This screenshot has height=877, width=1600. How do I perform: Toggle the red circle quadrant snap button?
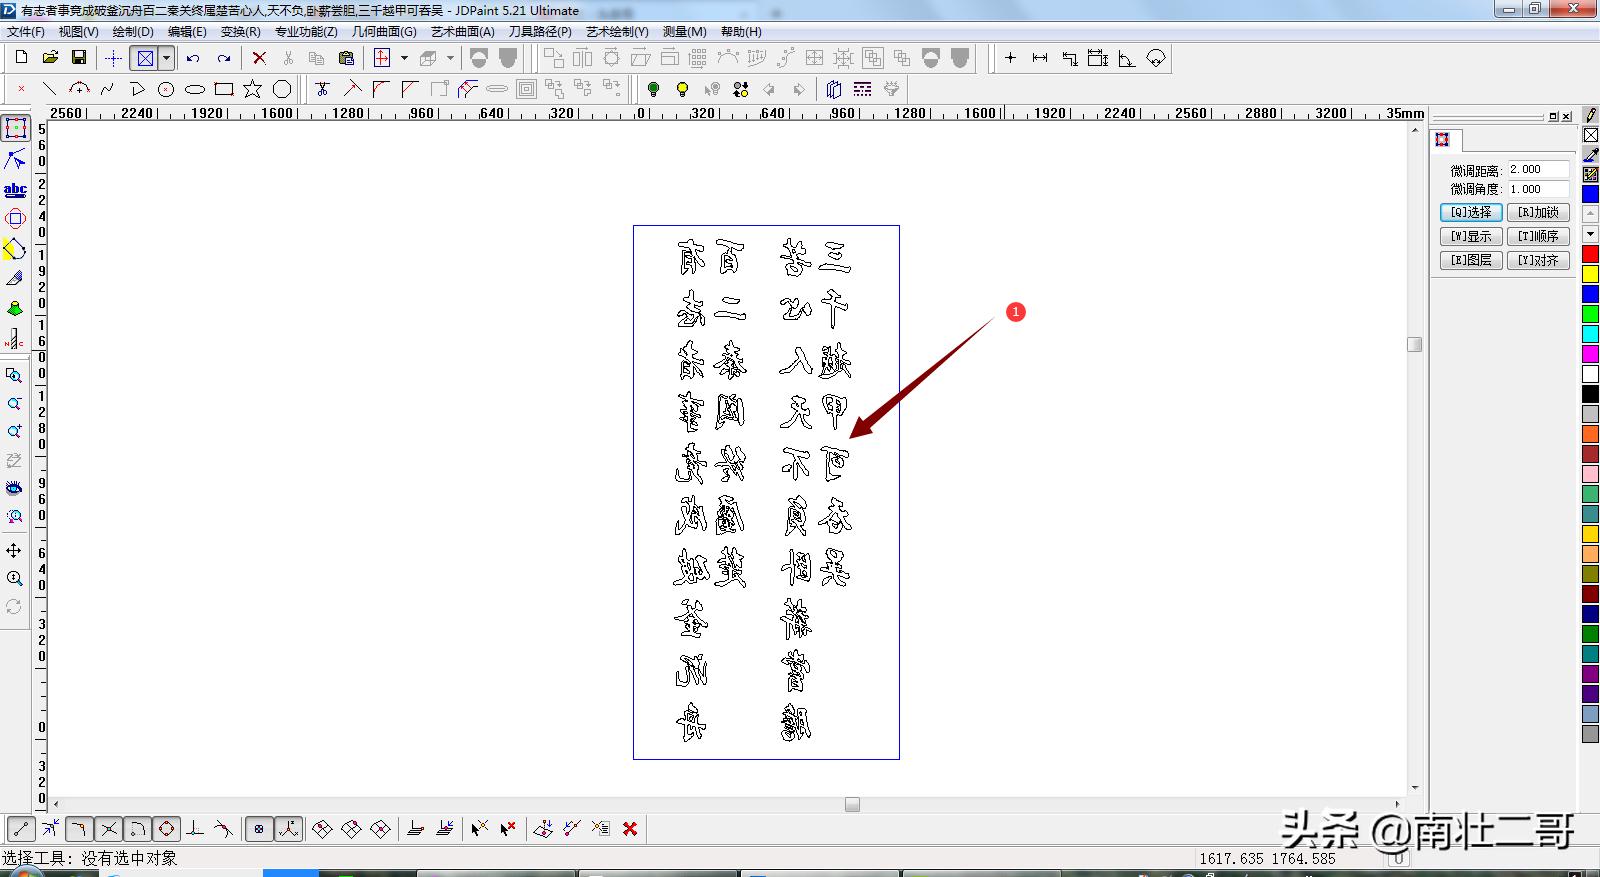point(166,828)
